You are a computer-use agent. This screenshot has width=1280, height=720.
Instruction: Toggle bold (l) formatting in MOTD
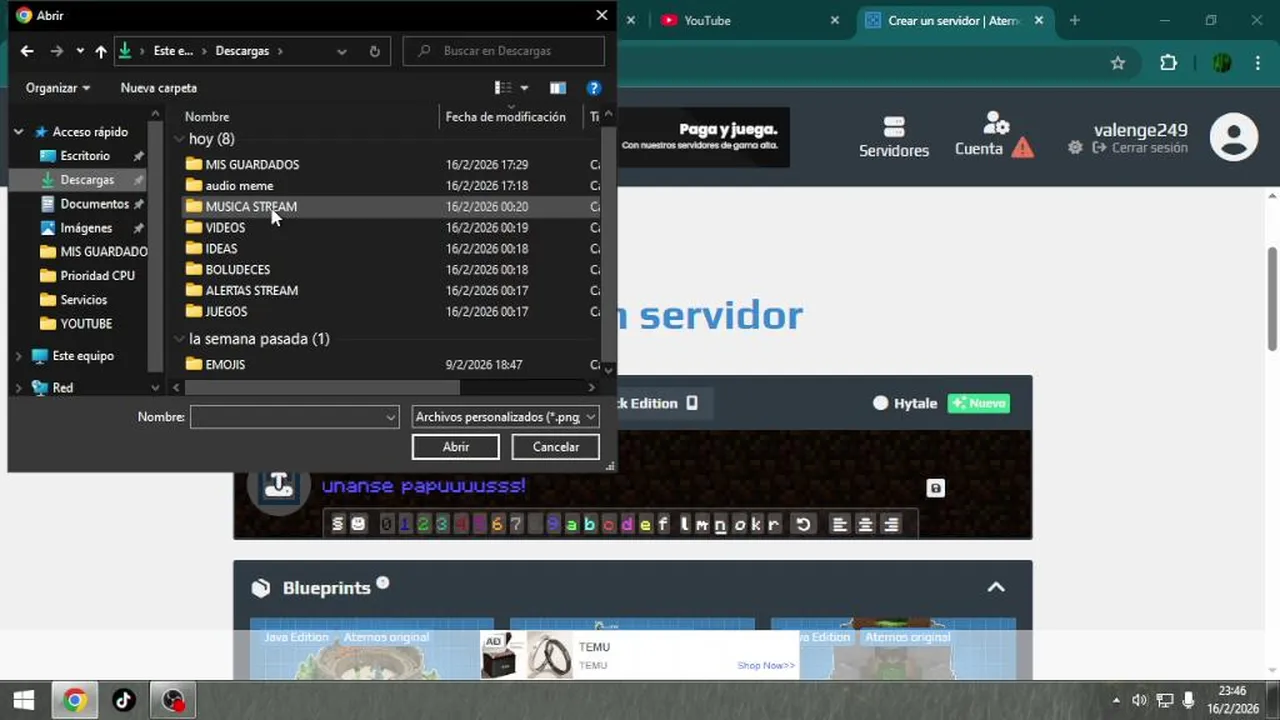tap(686, 524)
